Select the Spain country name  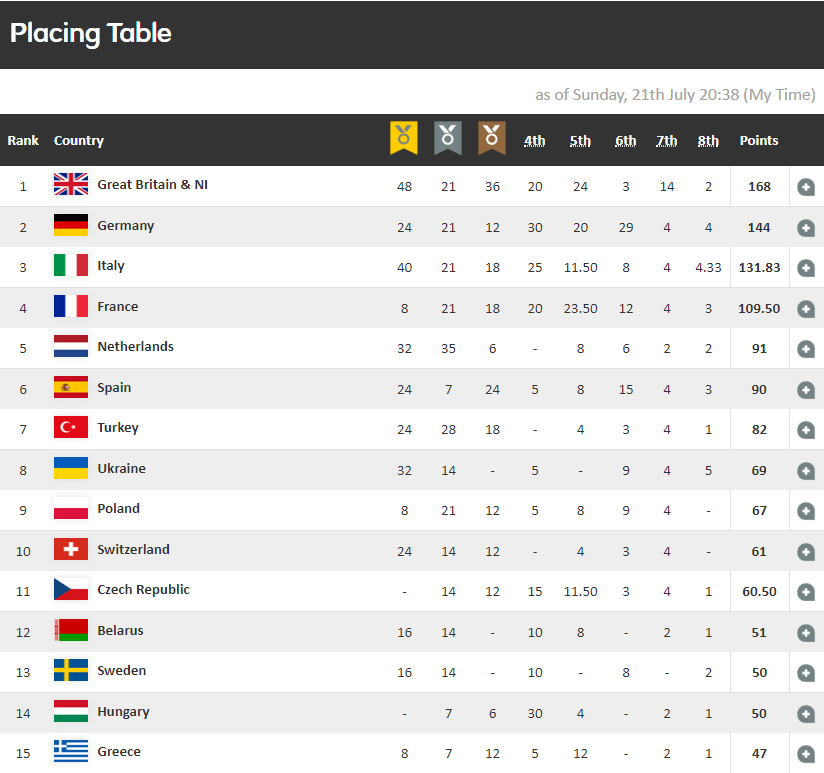114,388
